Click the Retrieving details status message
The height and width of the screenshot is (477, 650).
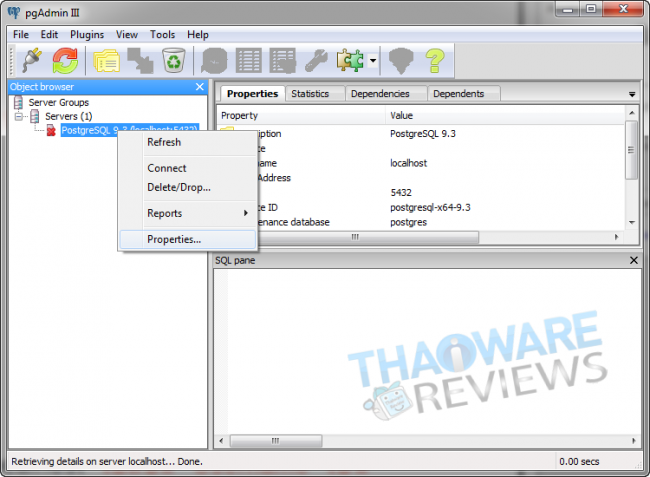click(107, 461)
